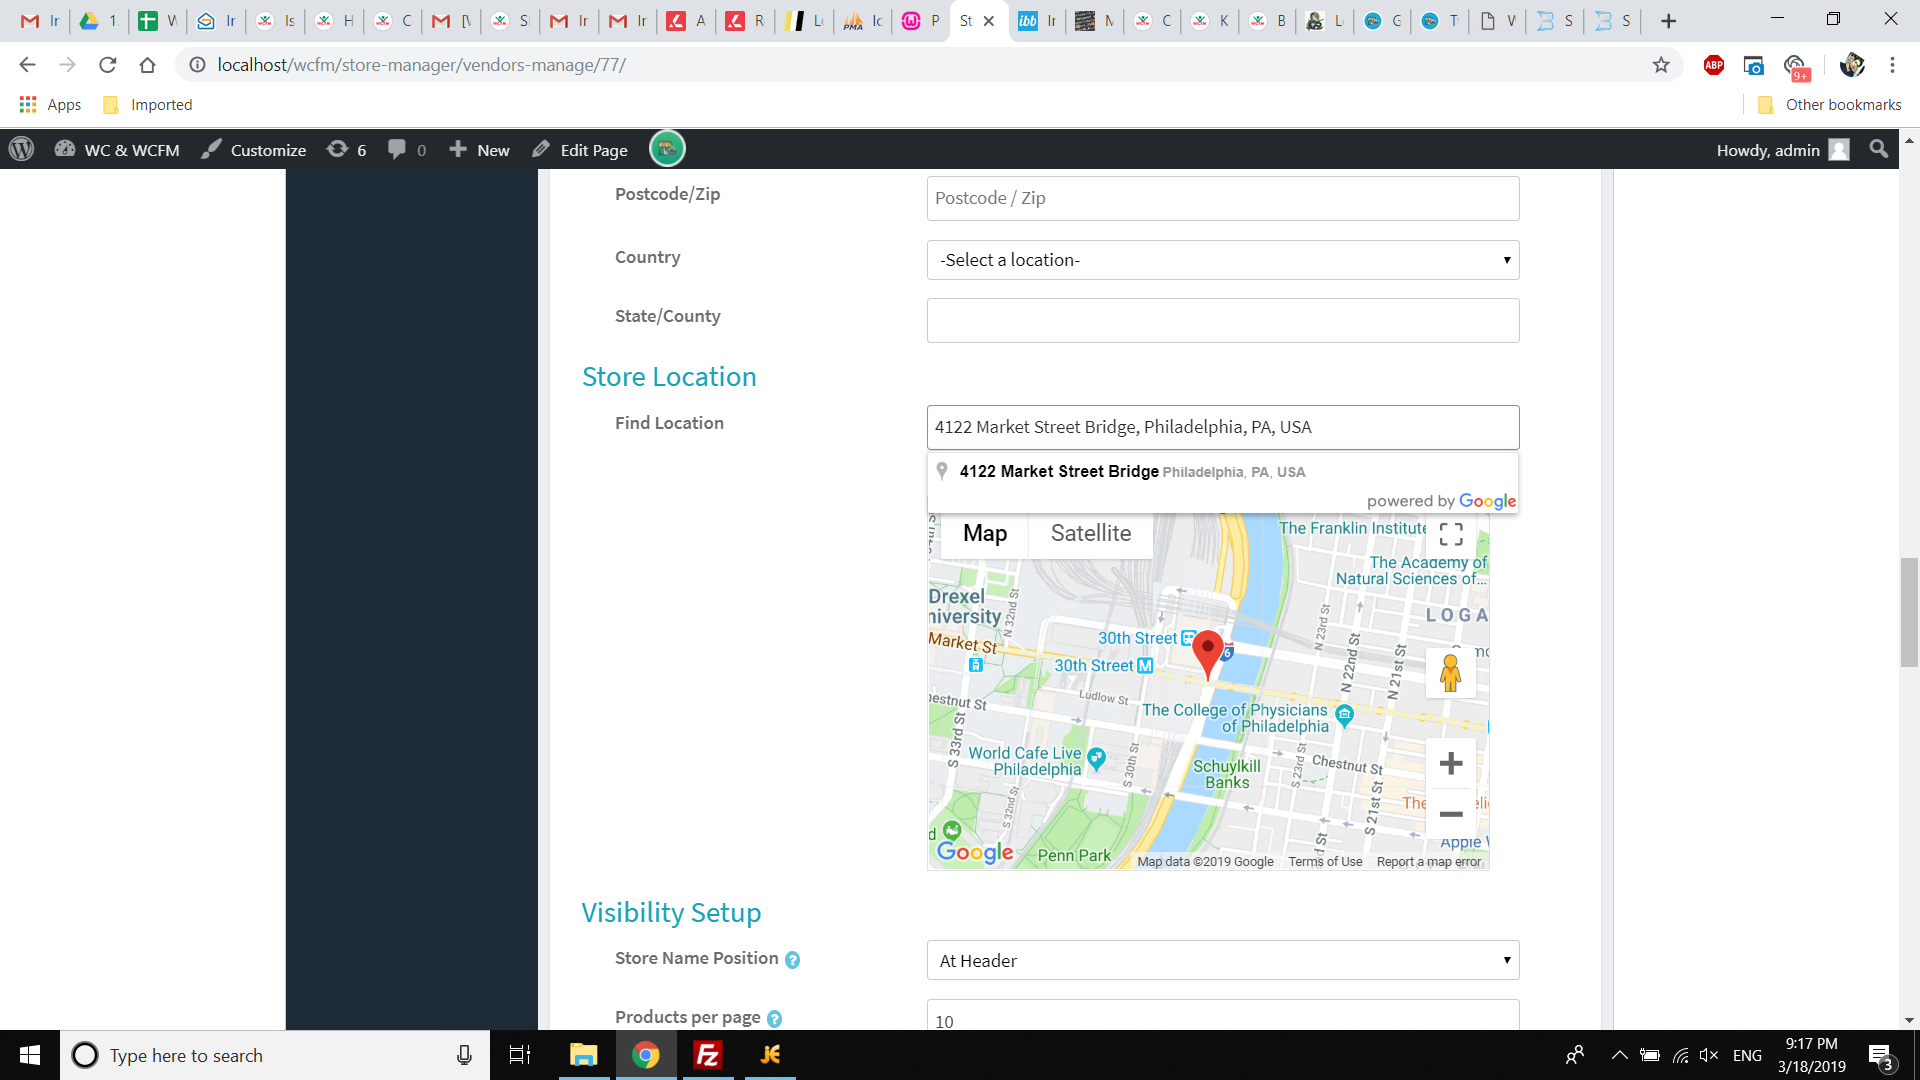The width and height of the screenshot is (1920, 1080).
Task: Reload the current page
Action: point(107,65)
